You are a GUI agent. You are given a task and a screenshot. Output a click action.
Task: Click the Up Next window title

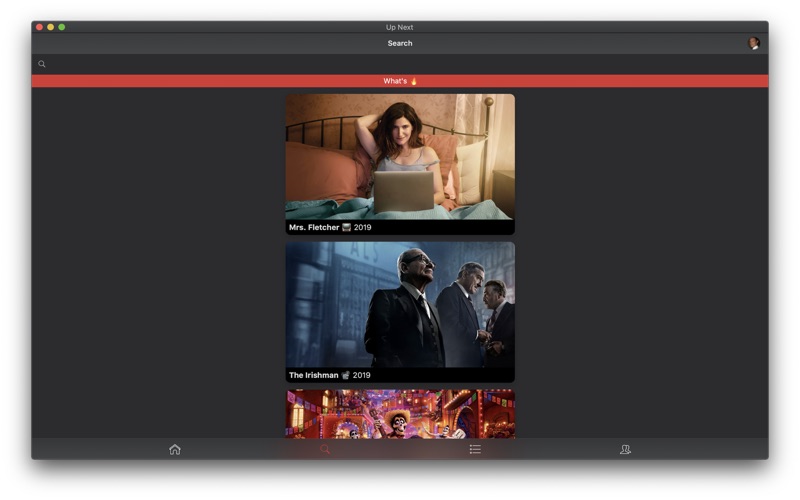pyautogui.click(x=399, y=27)
